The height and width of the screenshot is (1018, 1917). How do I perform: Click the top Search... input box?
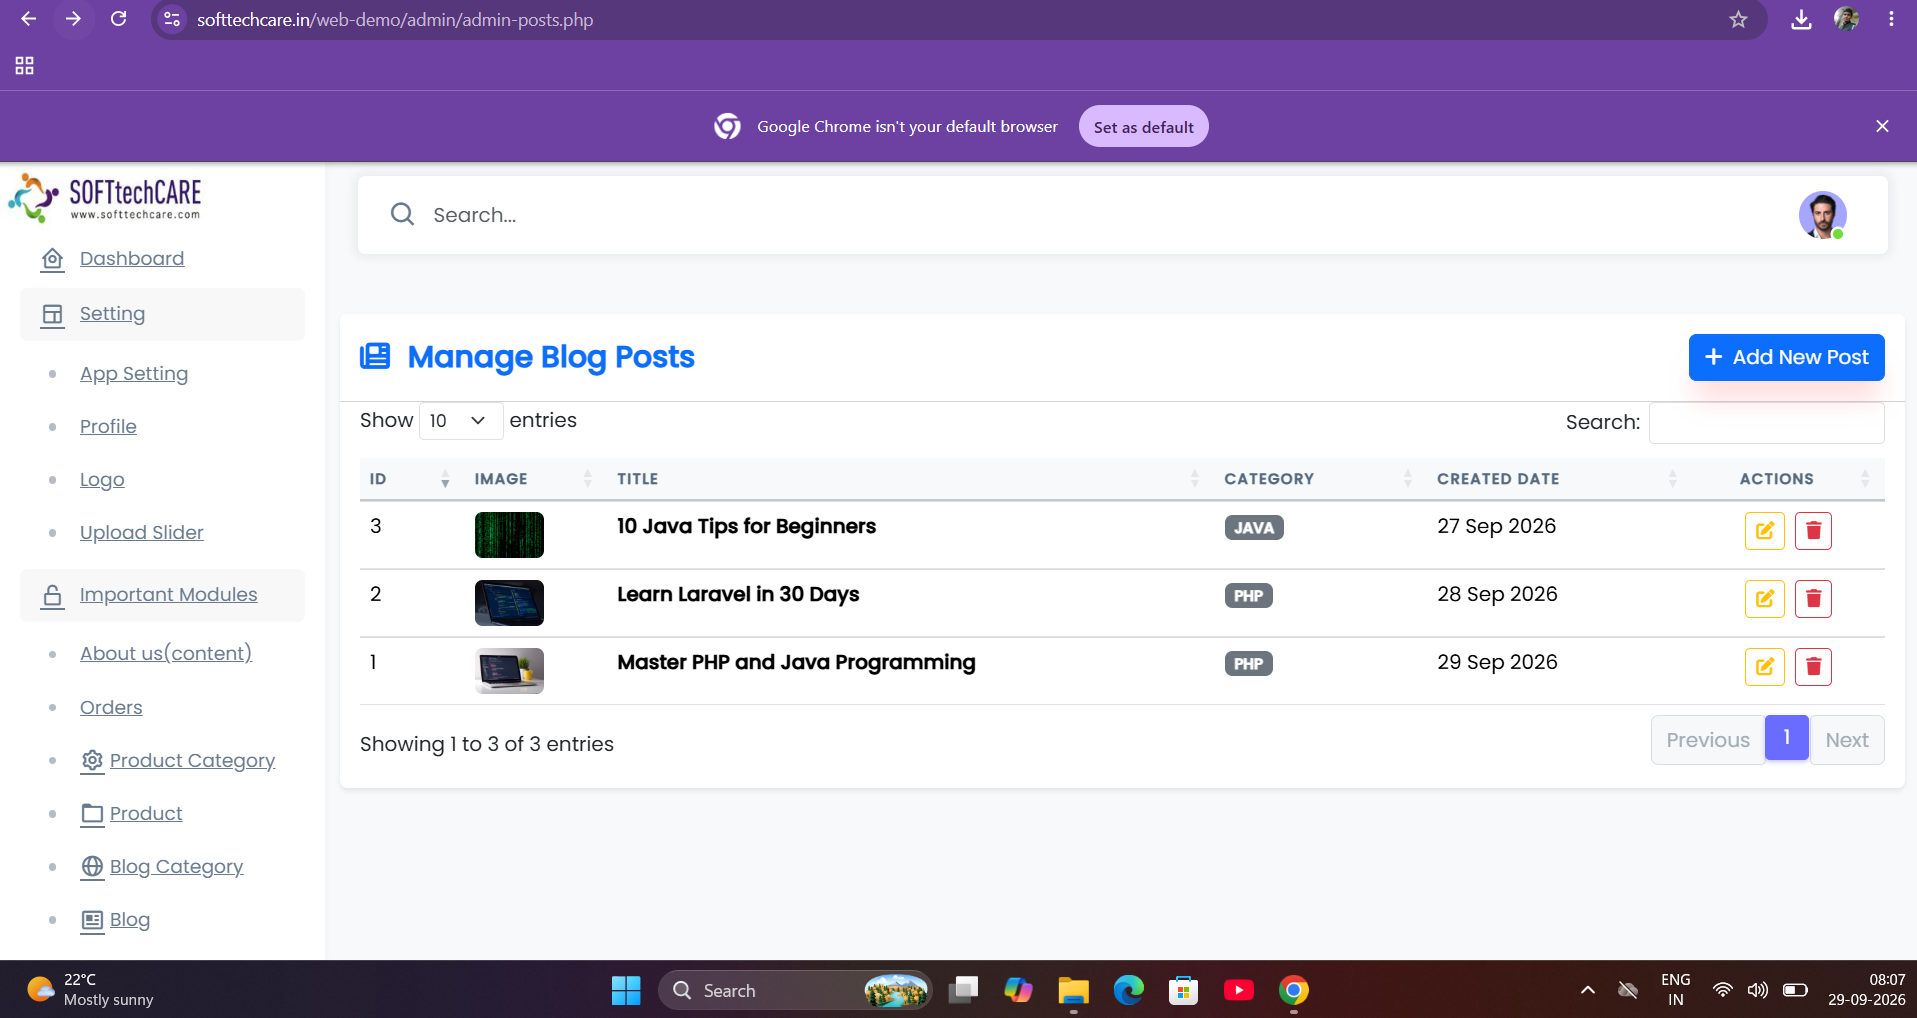1100,215
